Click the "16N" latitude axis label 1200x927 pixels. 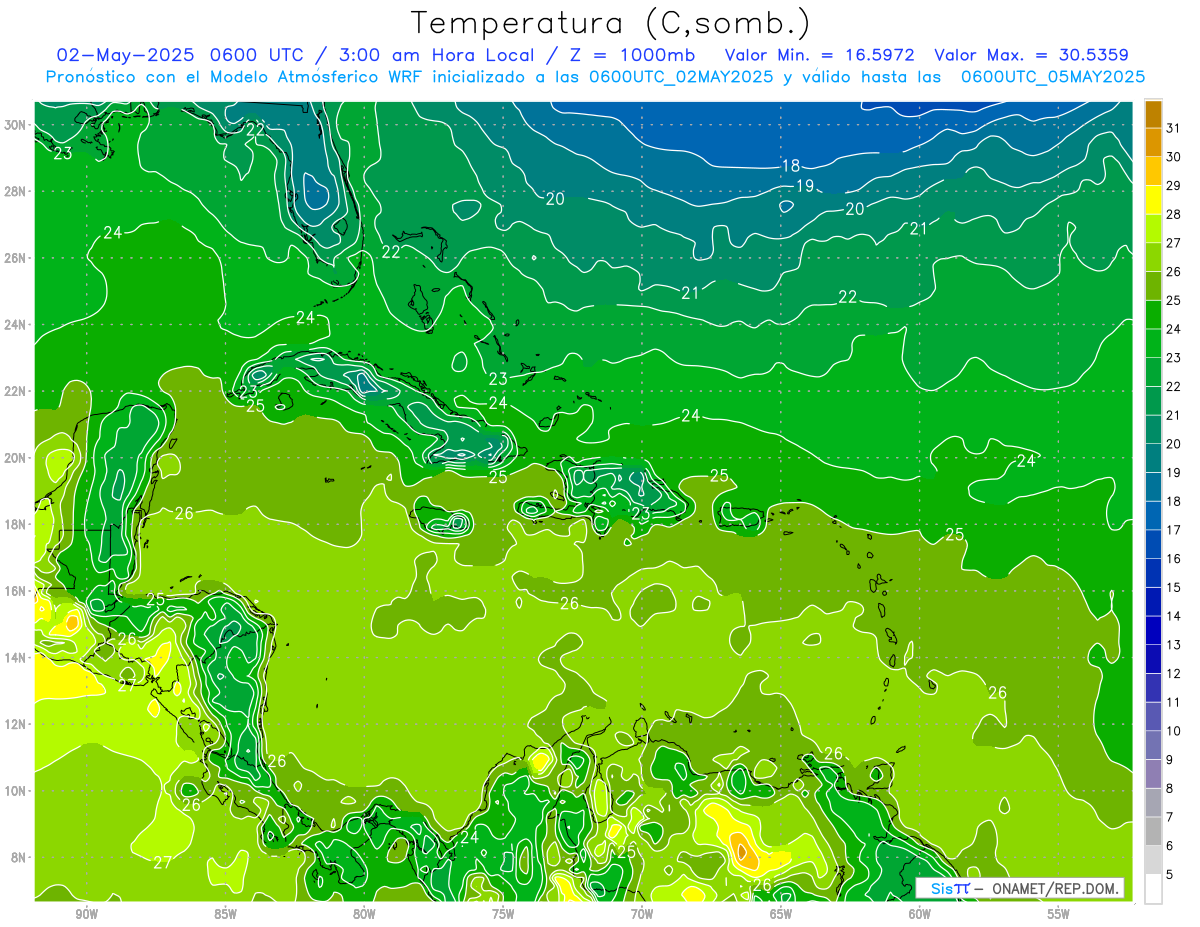point(16,591)
